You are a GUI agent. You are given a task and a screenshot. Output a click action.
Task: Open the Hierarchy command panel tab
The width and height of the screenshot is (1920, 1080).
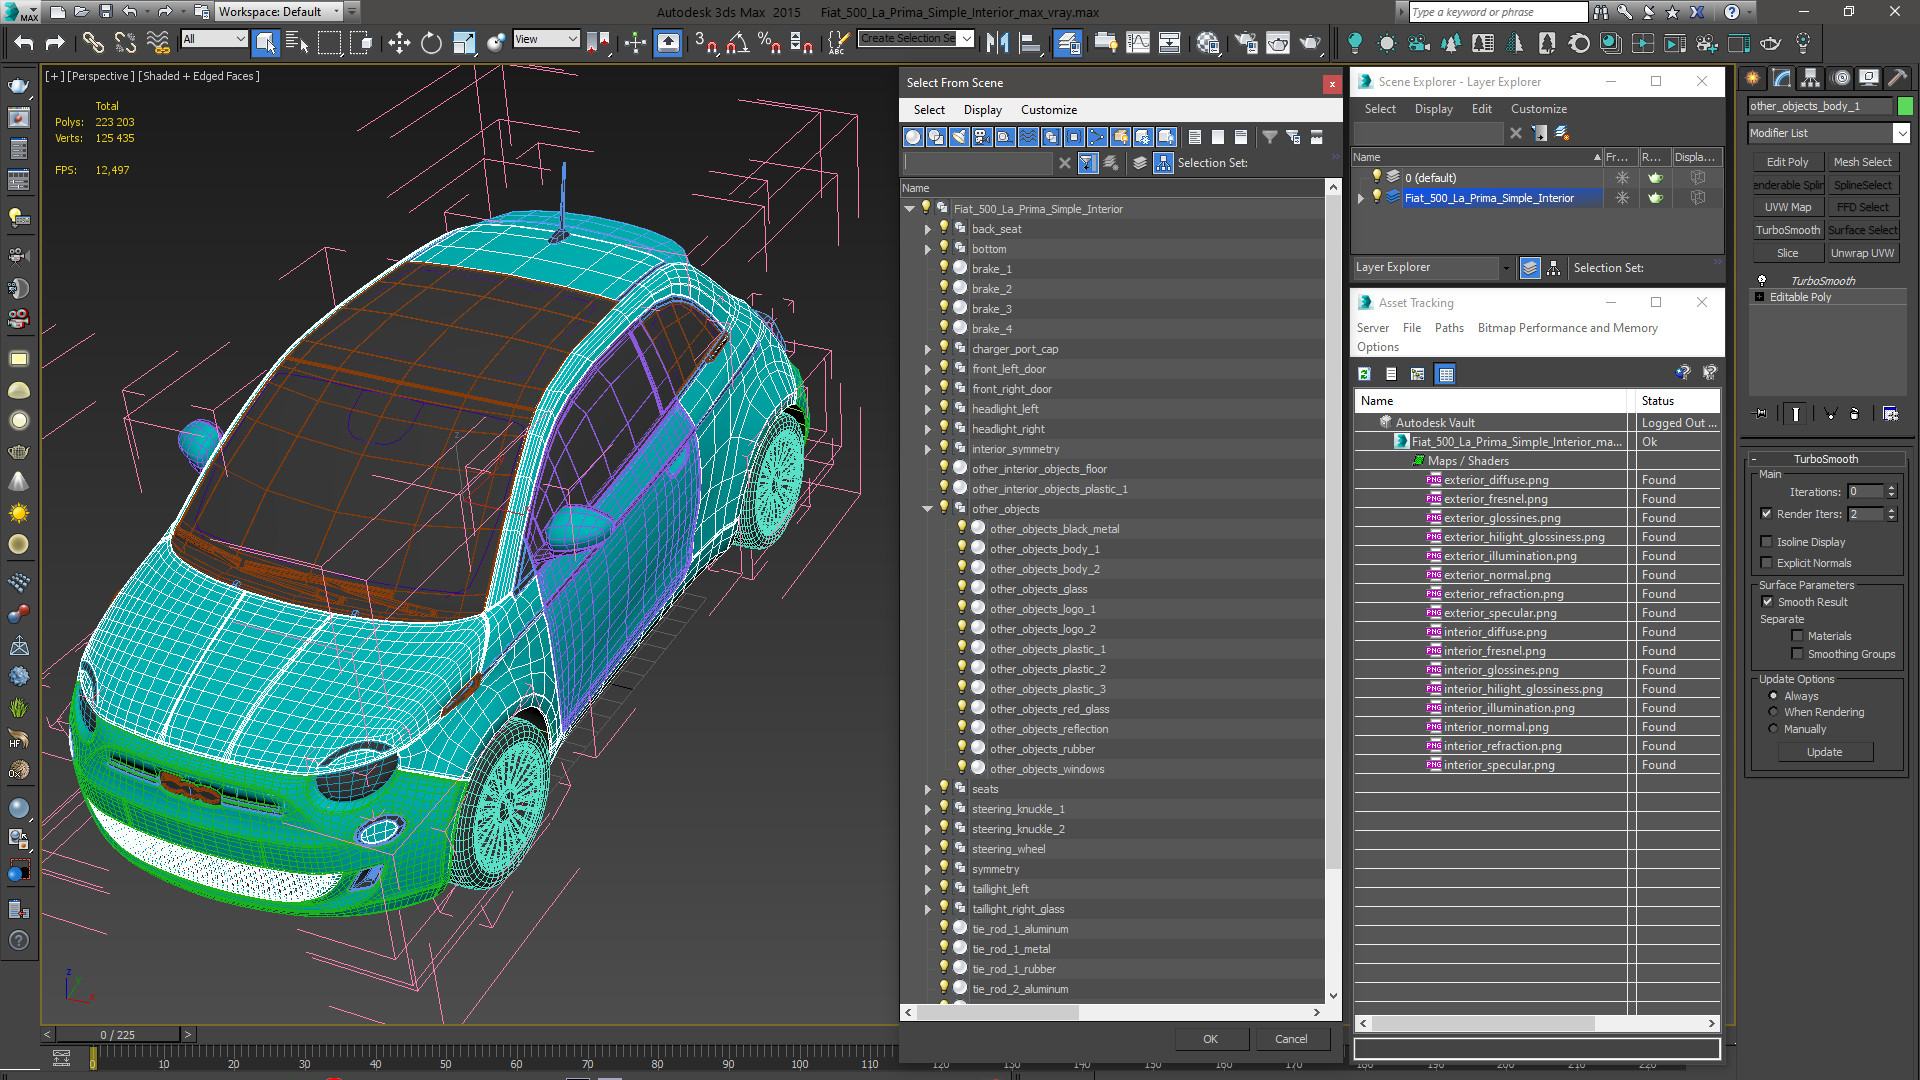coord(1810,78)
